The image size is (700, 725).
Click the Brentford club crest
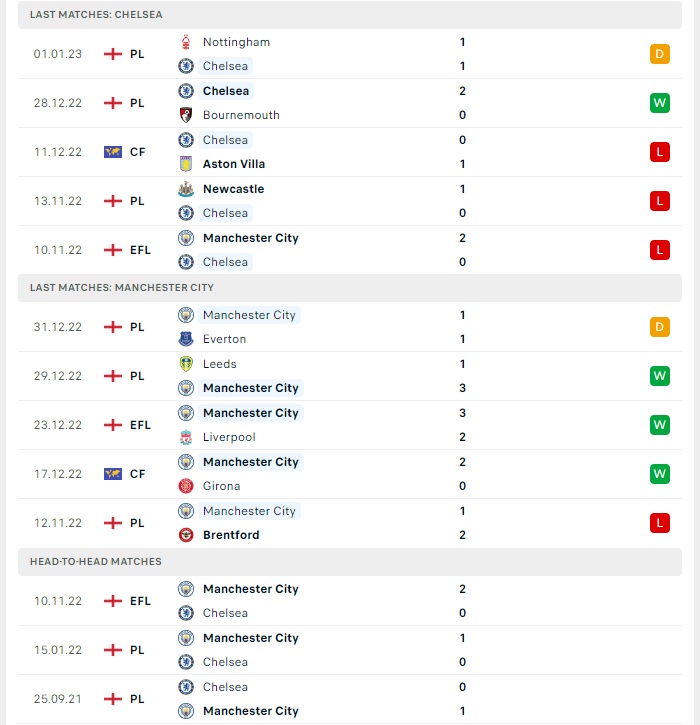click(186, 535)
